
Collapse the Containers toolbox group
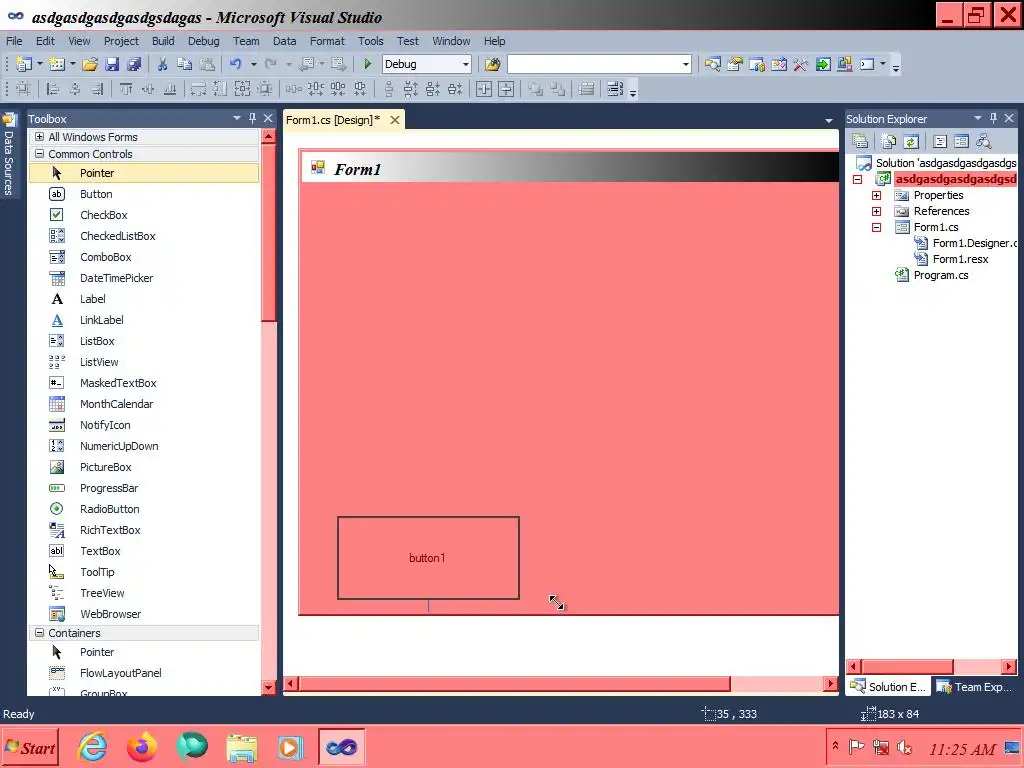pos(39,633)
